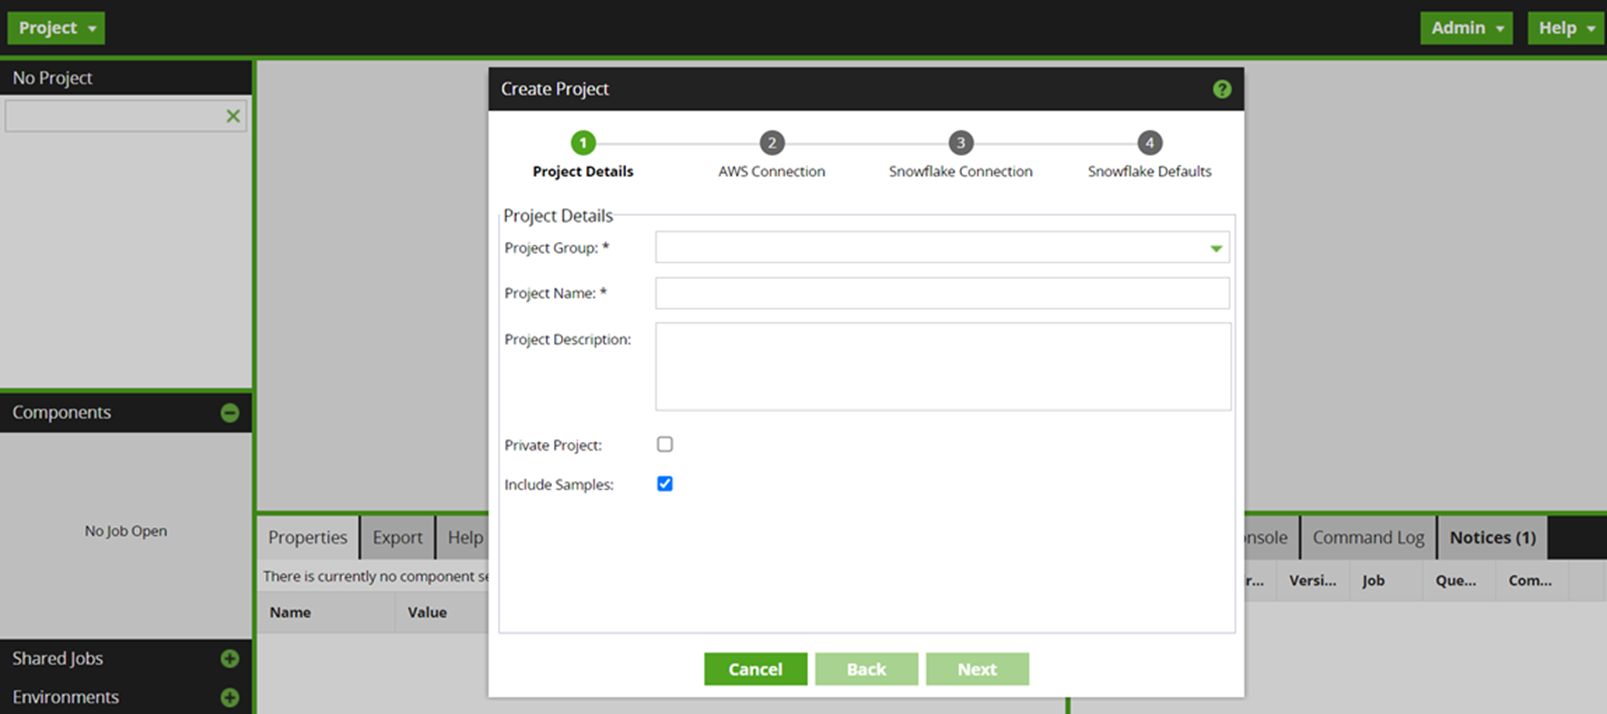Expand Shared Jobs with the plus icon

230,658
